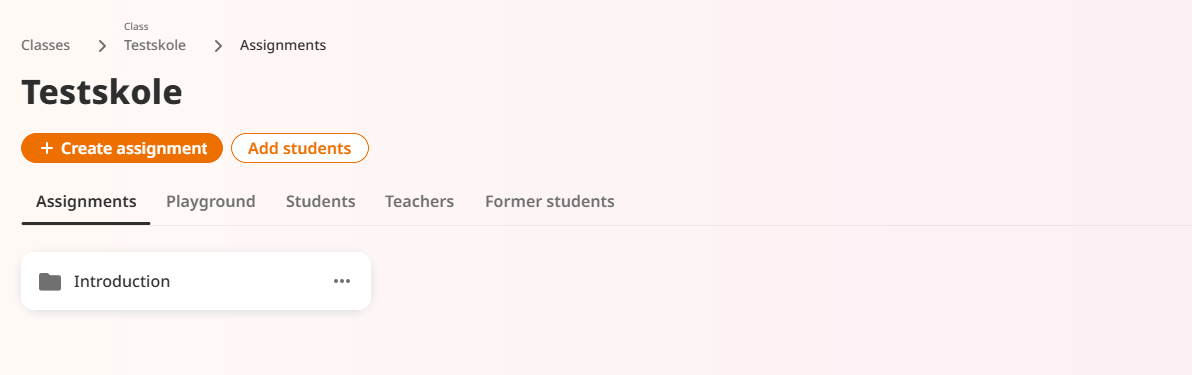The image size is (1192, 375).
Task: Click the Create assignment button label
Action: [134, 148]
